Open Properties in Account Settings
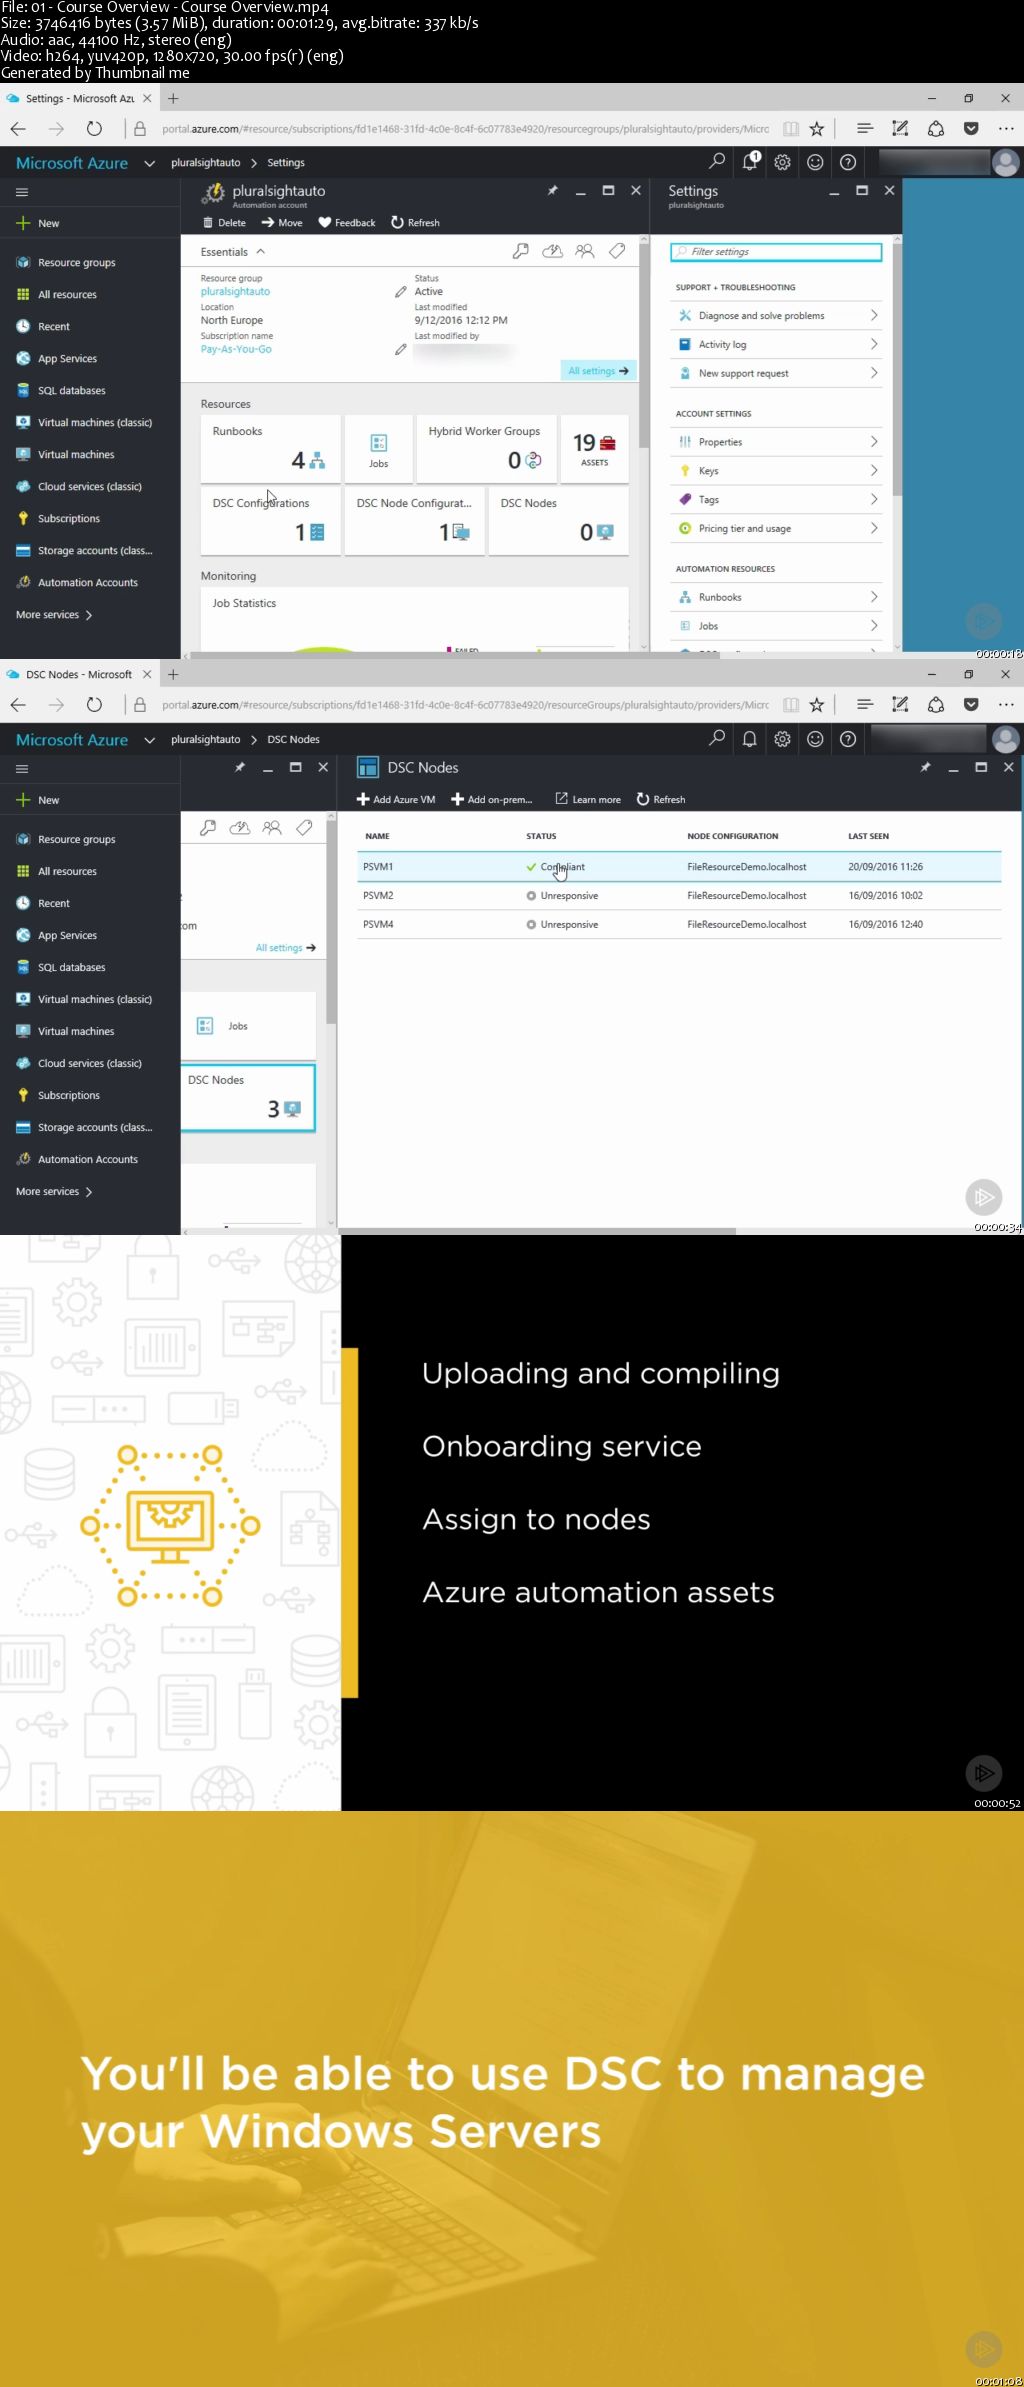Image resolution: width=1024 pixels, height=2387 pixels. 777,442
